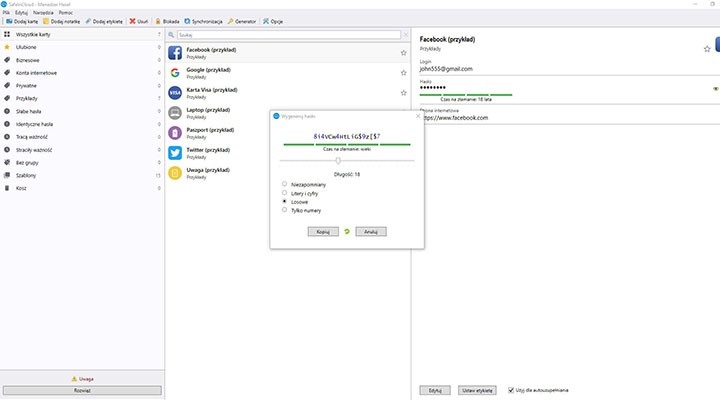Select the Niezapomniany radio option

point(285,184)
